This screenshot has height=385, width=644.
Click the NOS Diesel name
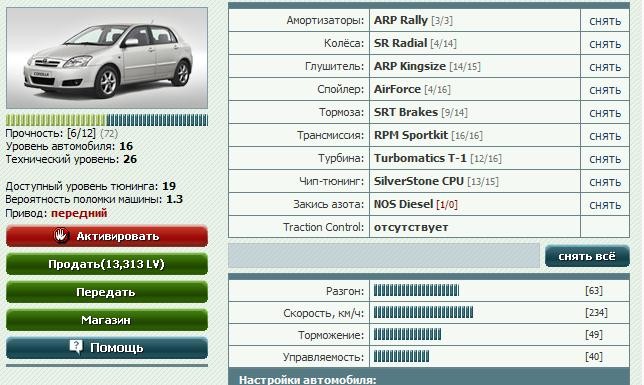click(403, 204)
